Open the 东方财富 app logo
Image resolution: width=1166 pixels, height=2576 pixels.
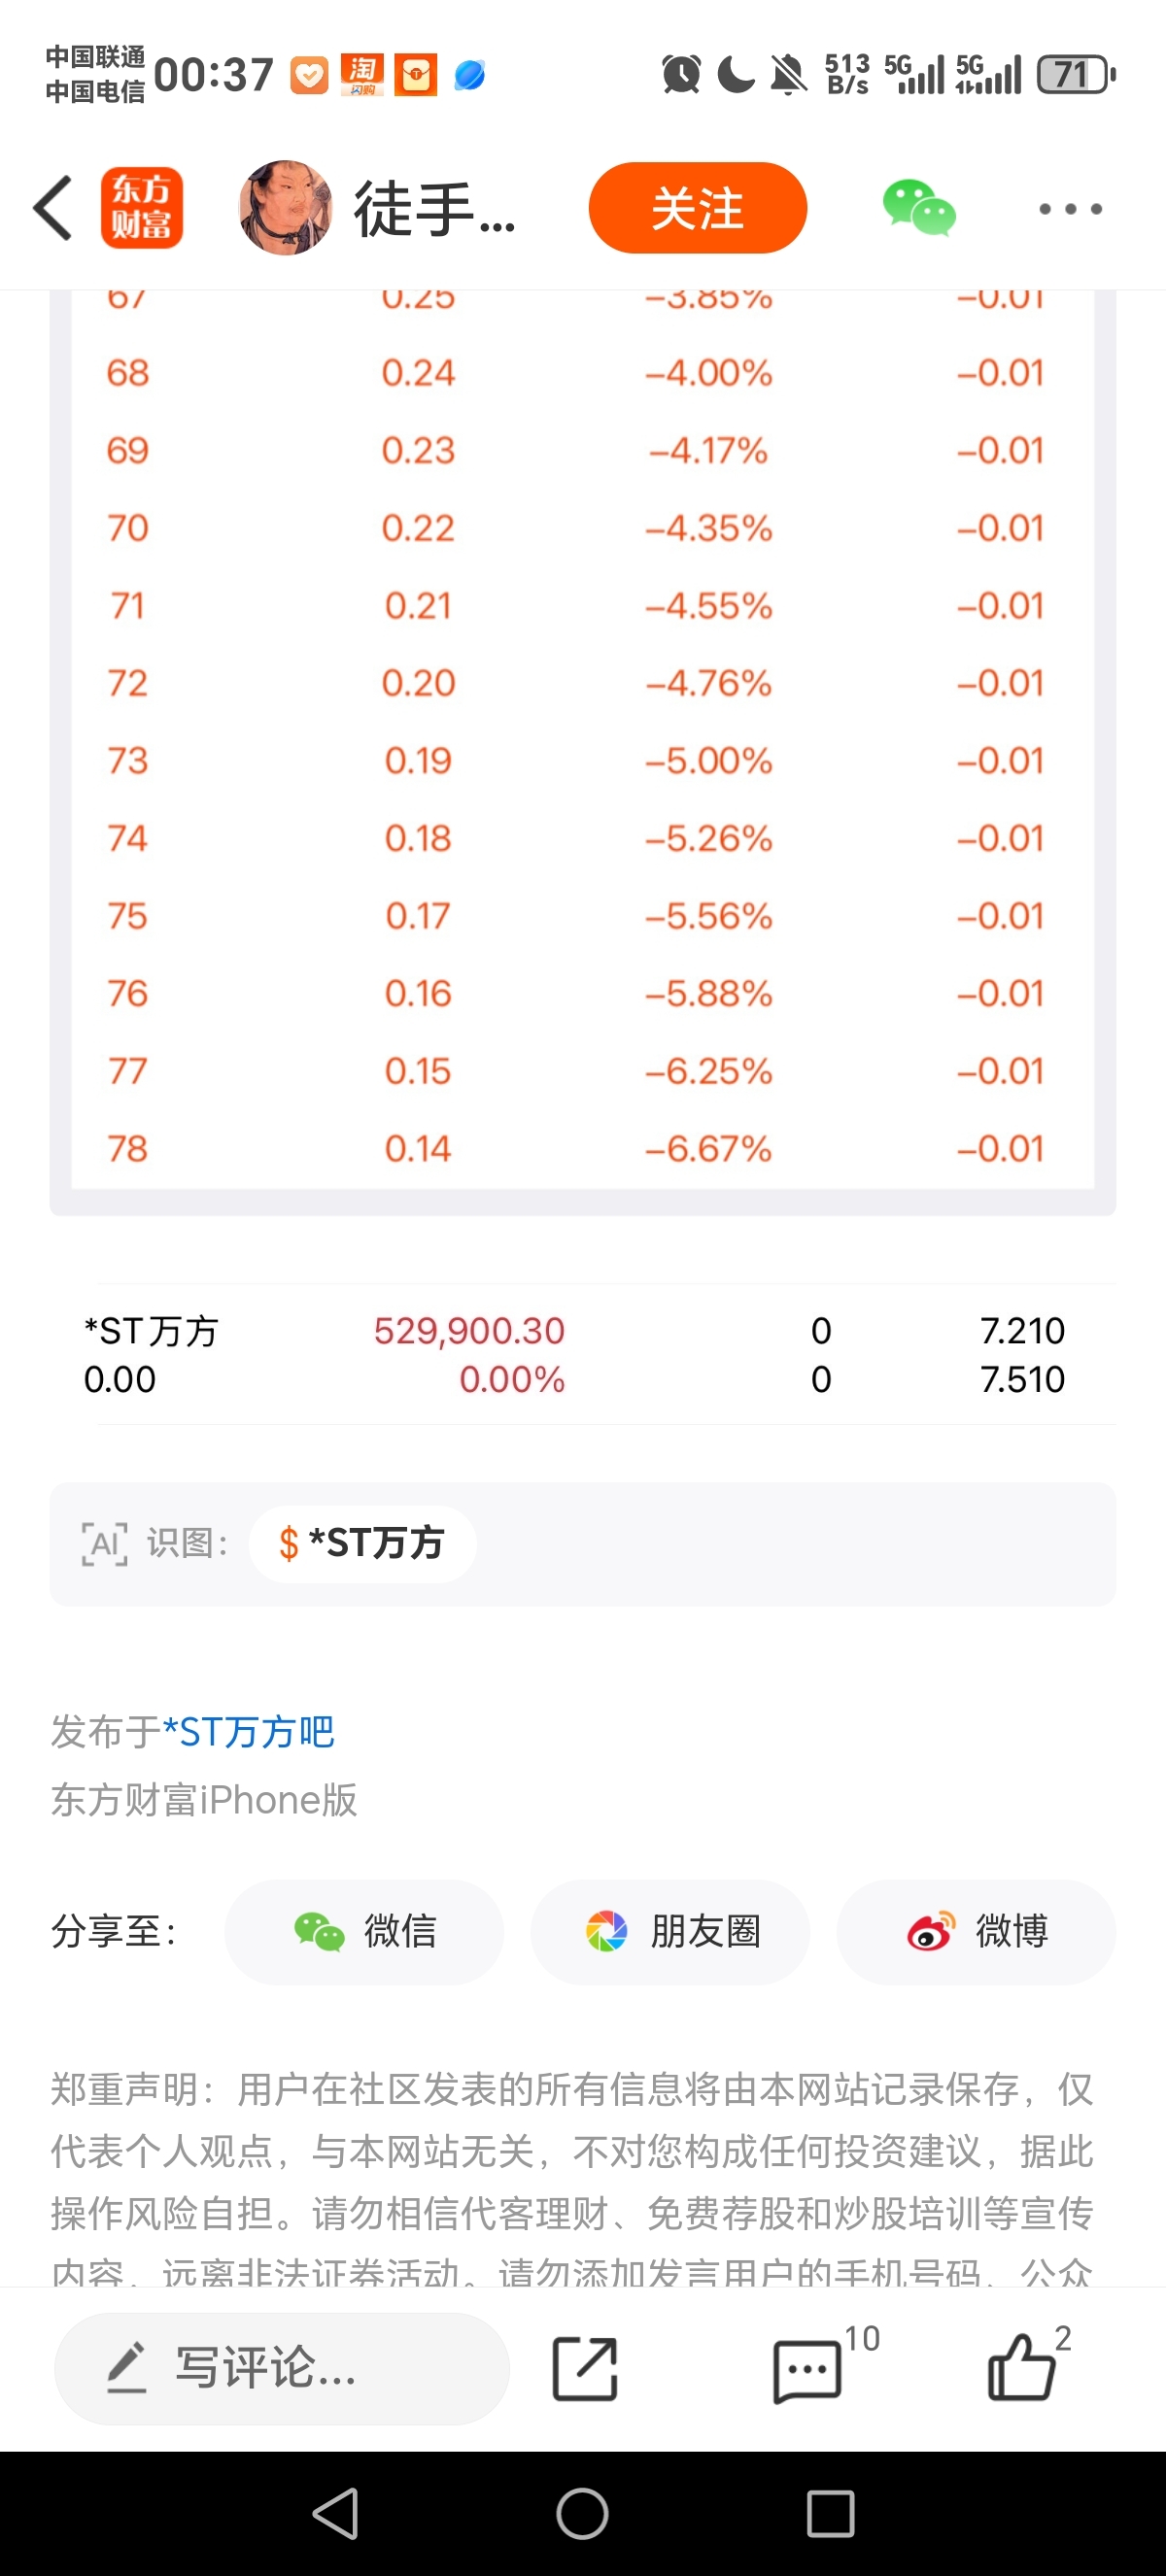click(x=141, y=208)
